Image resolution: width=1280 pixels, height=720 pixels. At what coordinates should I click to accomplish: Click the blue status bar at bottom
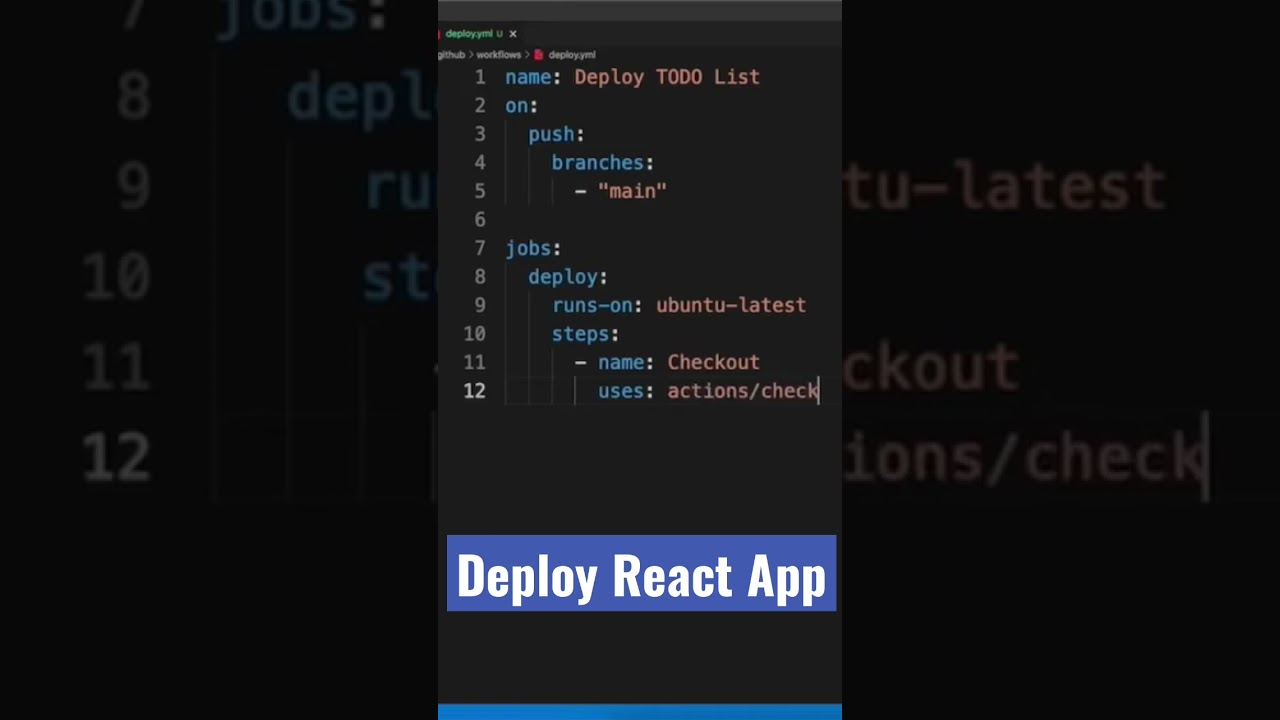pyautogui.click(x=640, y=712)
